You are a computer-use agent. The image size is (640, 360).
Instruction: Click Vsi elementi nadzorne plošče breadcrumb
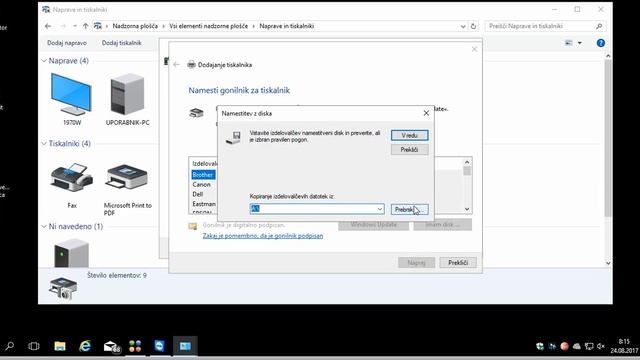pyautogui.click(x=209, y=26)
